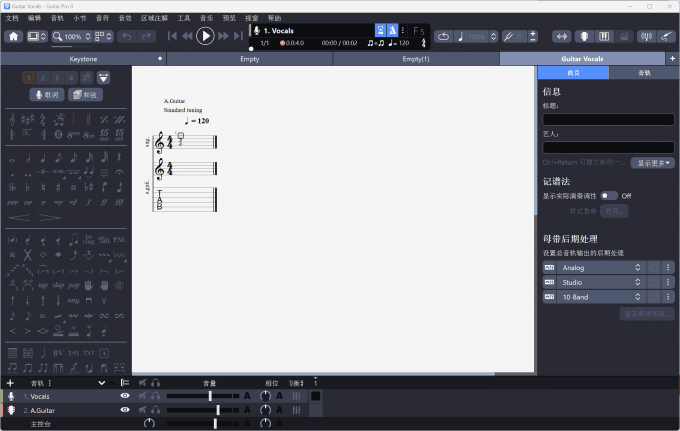The image size is (680, 431).
Task: Apply the flat accidental
Action: pyautogui.click(x=28, y=187)
